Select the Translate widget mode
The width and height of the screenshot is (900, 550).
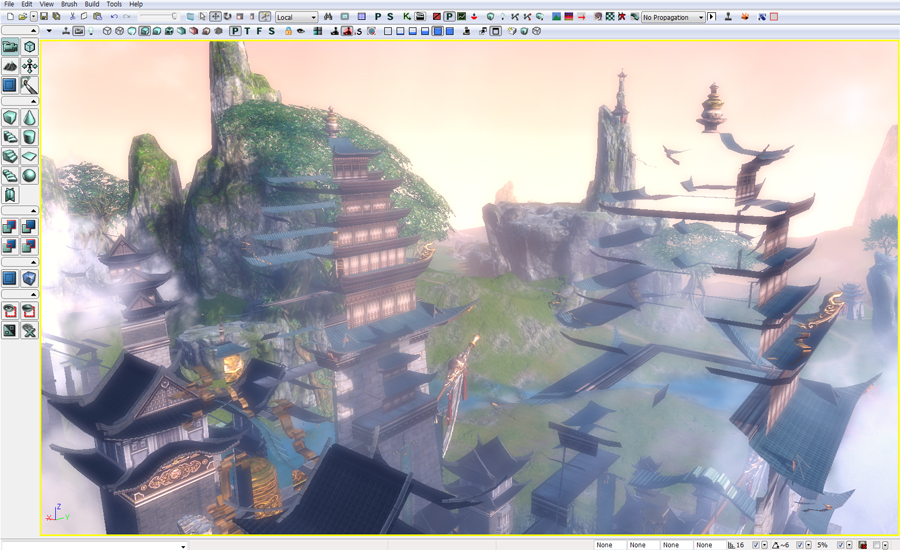click(x=215, y=17)
